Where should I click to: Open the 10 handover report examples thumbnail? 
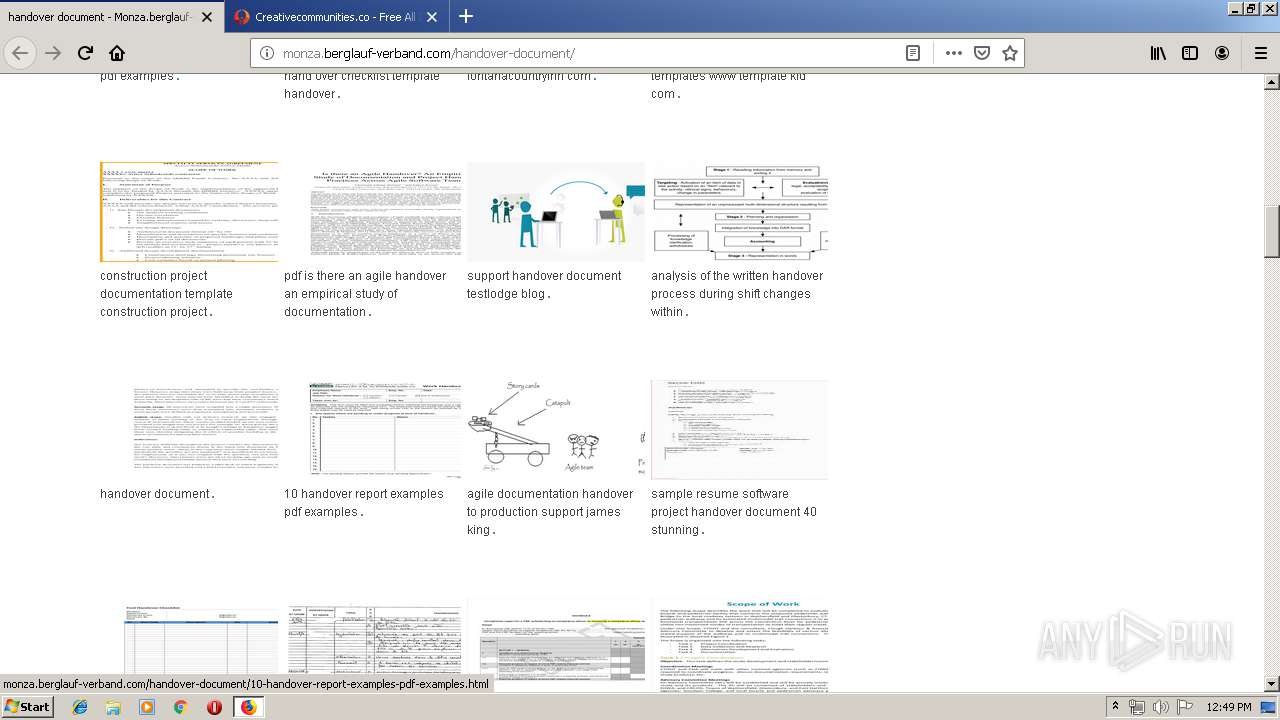(373, 430)
